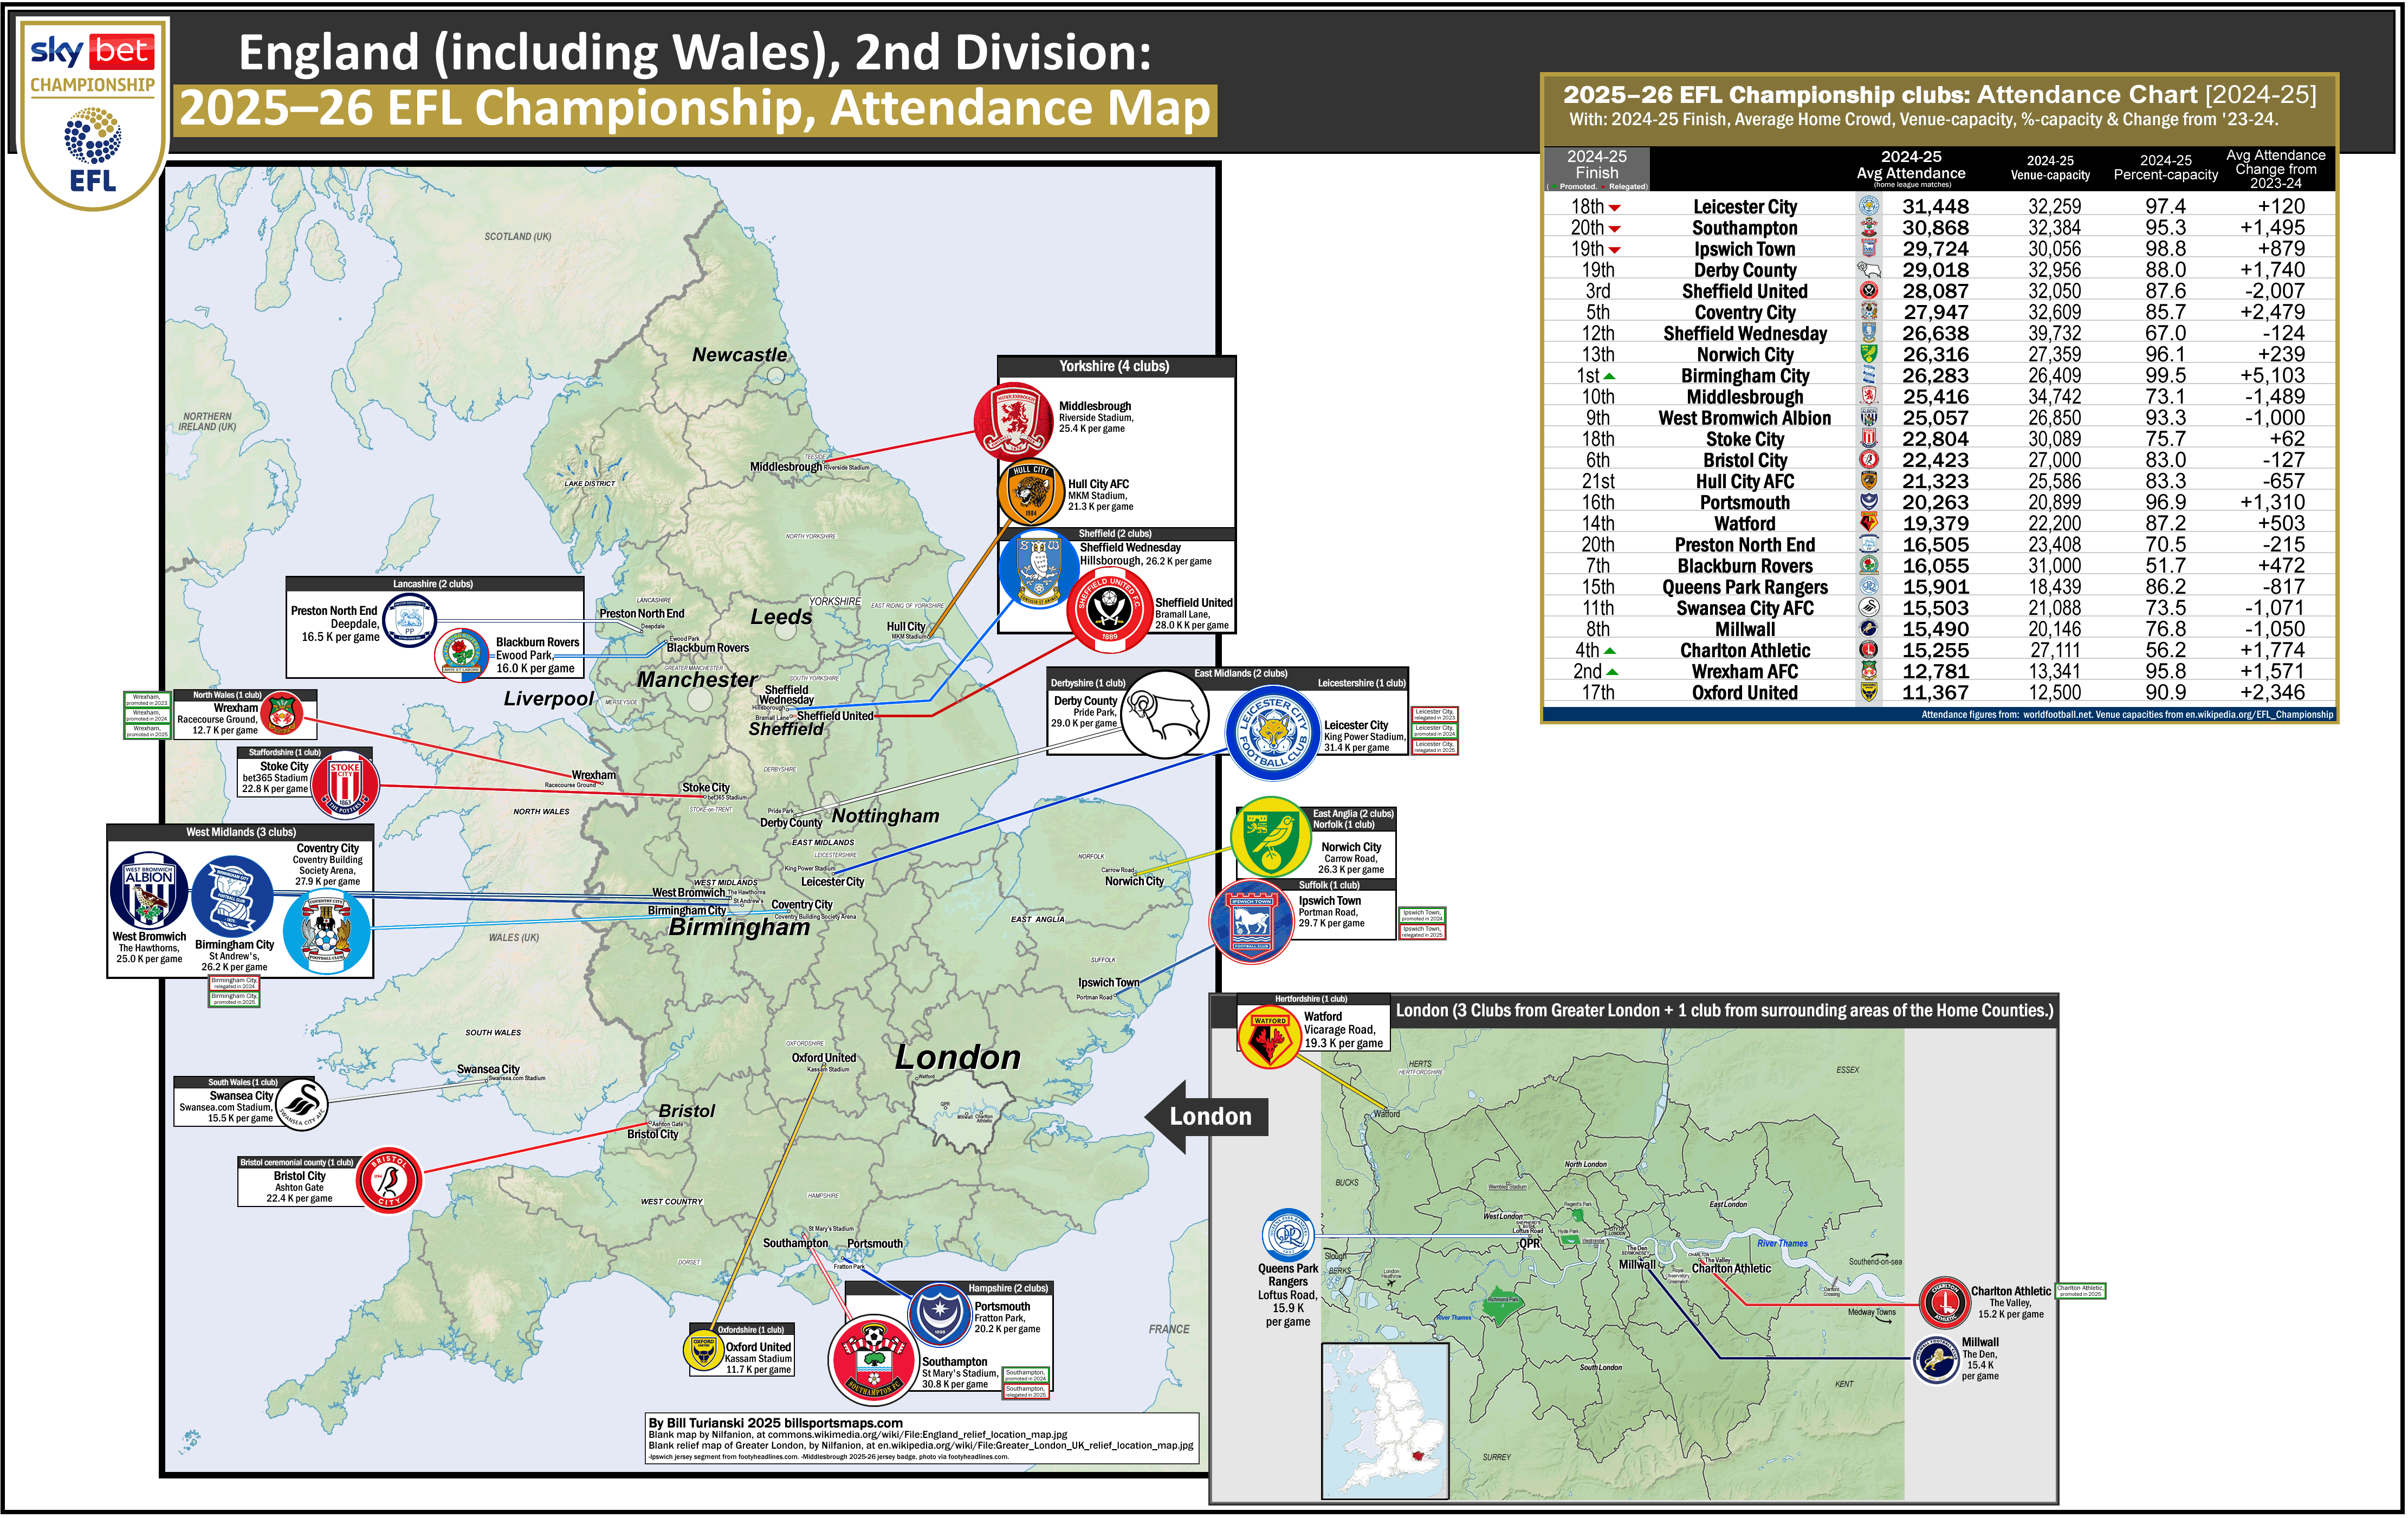Click the Leicester City row in attendance chart
The width and height of the screenshot is (2408, 1518).
coord(1939,206)
